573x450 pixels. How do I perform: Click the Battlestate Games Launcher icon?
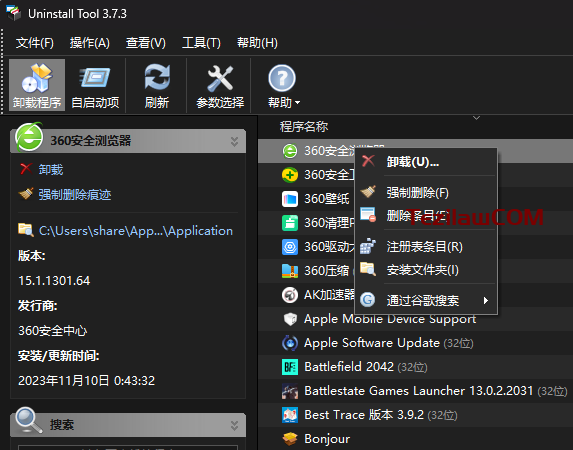pos(290,391)
